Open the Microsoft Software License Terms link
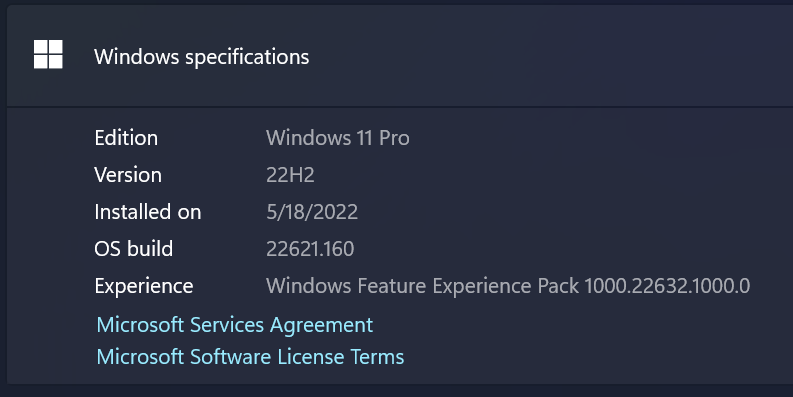This screenshot has width=793, height=397. click(x=250, y=357)
